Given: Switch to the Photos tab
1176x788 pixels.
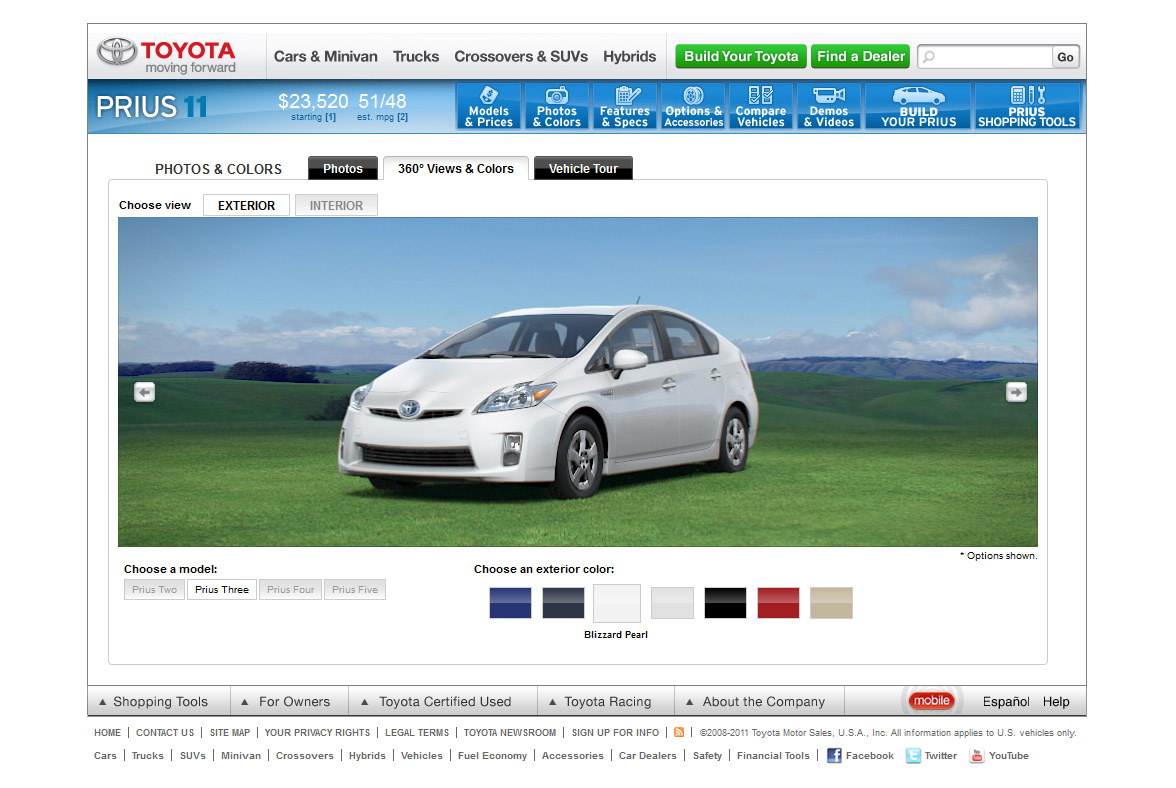Looking at the screenshot, I should [x=343, y=169].
